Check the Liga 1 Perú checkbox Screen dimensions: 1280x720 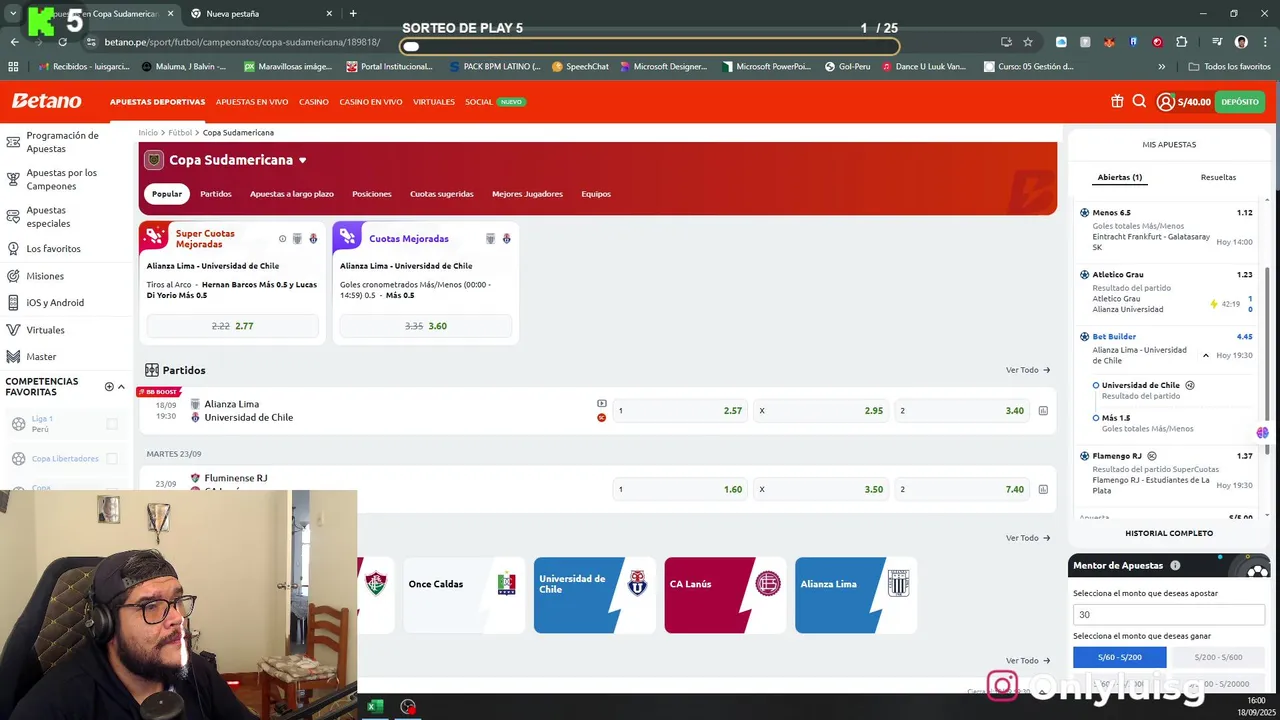pos(112,424)
